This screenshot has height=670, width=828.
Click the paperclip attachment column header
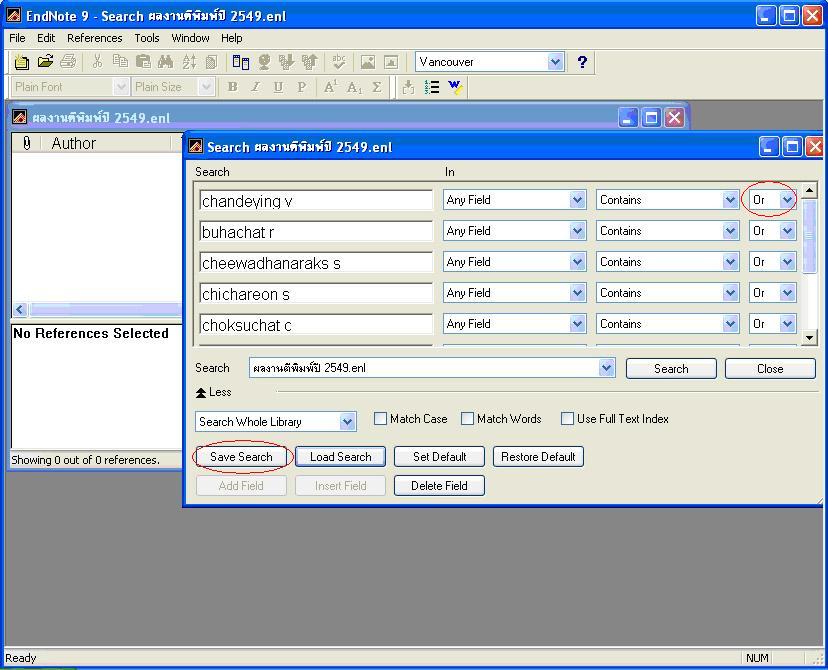point(26,143)
